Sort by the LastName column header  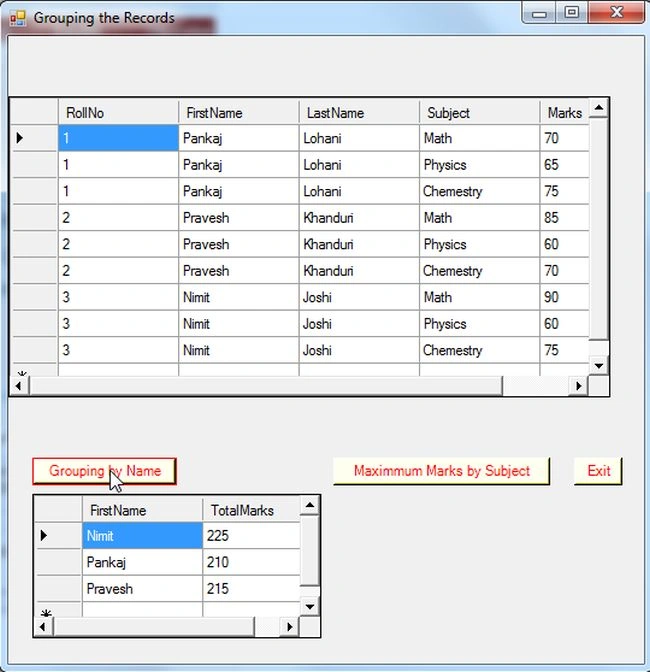[359, 113]
